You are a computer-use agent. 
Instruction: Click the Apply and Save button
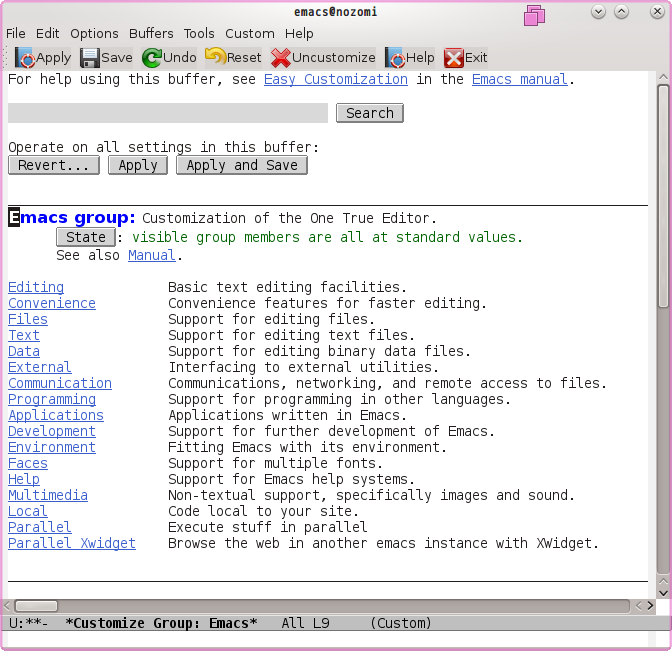pyautogui.click(x=242, y=165)
